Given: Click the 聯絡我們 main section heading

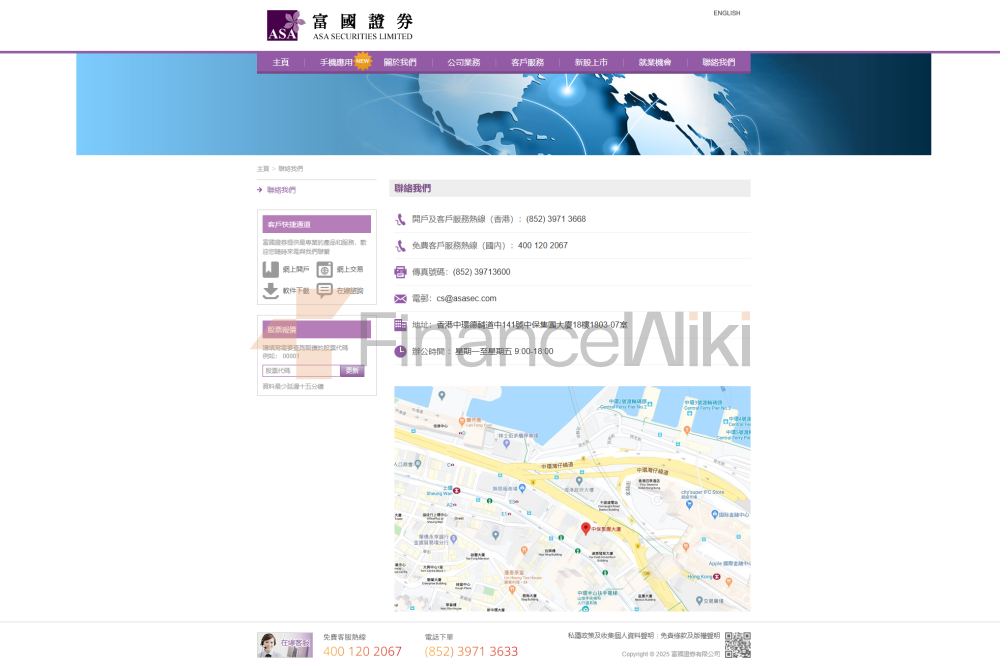Looking at the screenshot, I should pyautogui.click(x=413, y=188).
